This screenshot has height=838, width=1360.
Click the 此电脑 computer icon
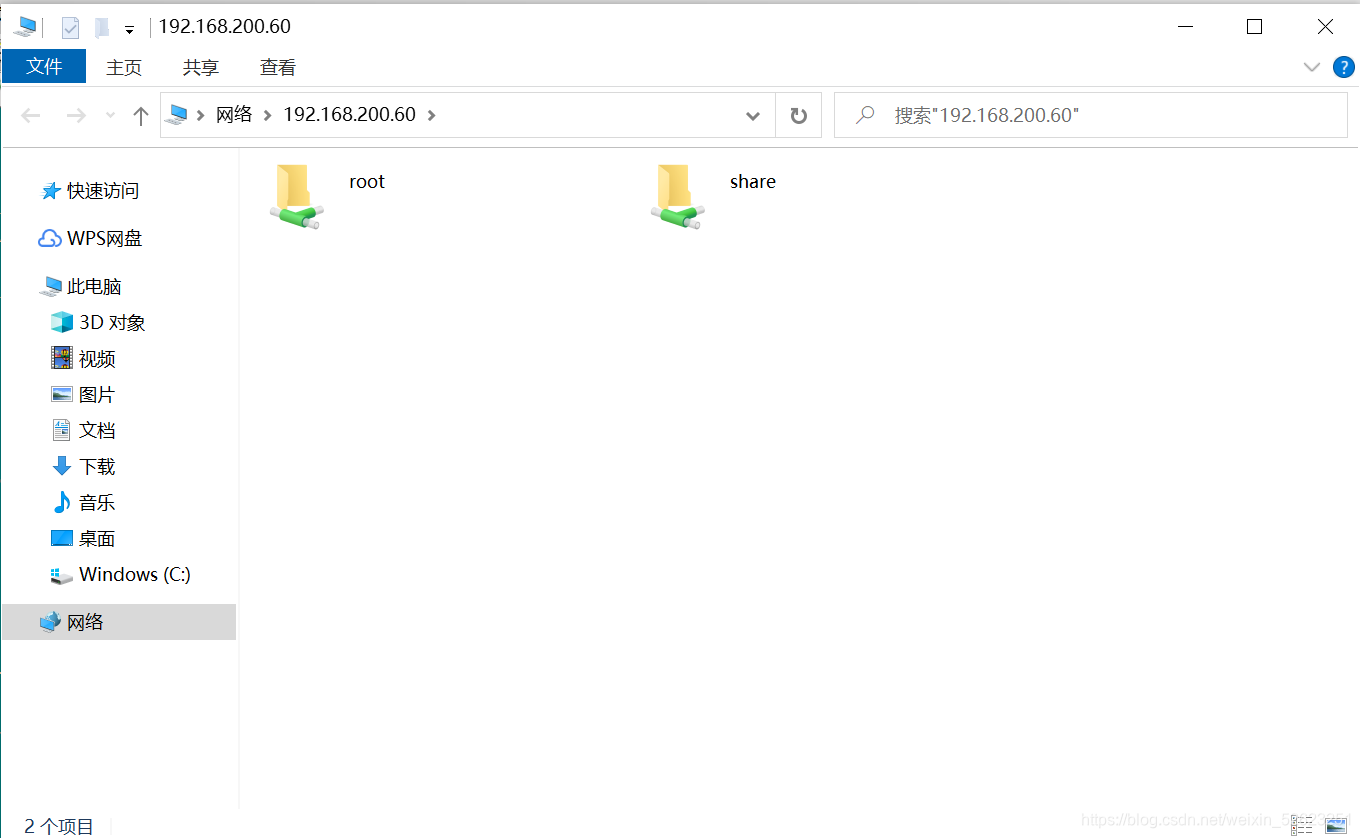(x=51, y=287)
